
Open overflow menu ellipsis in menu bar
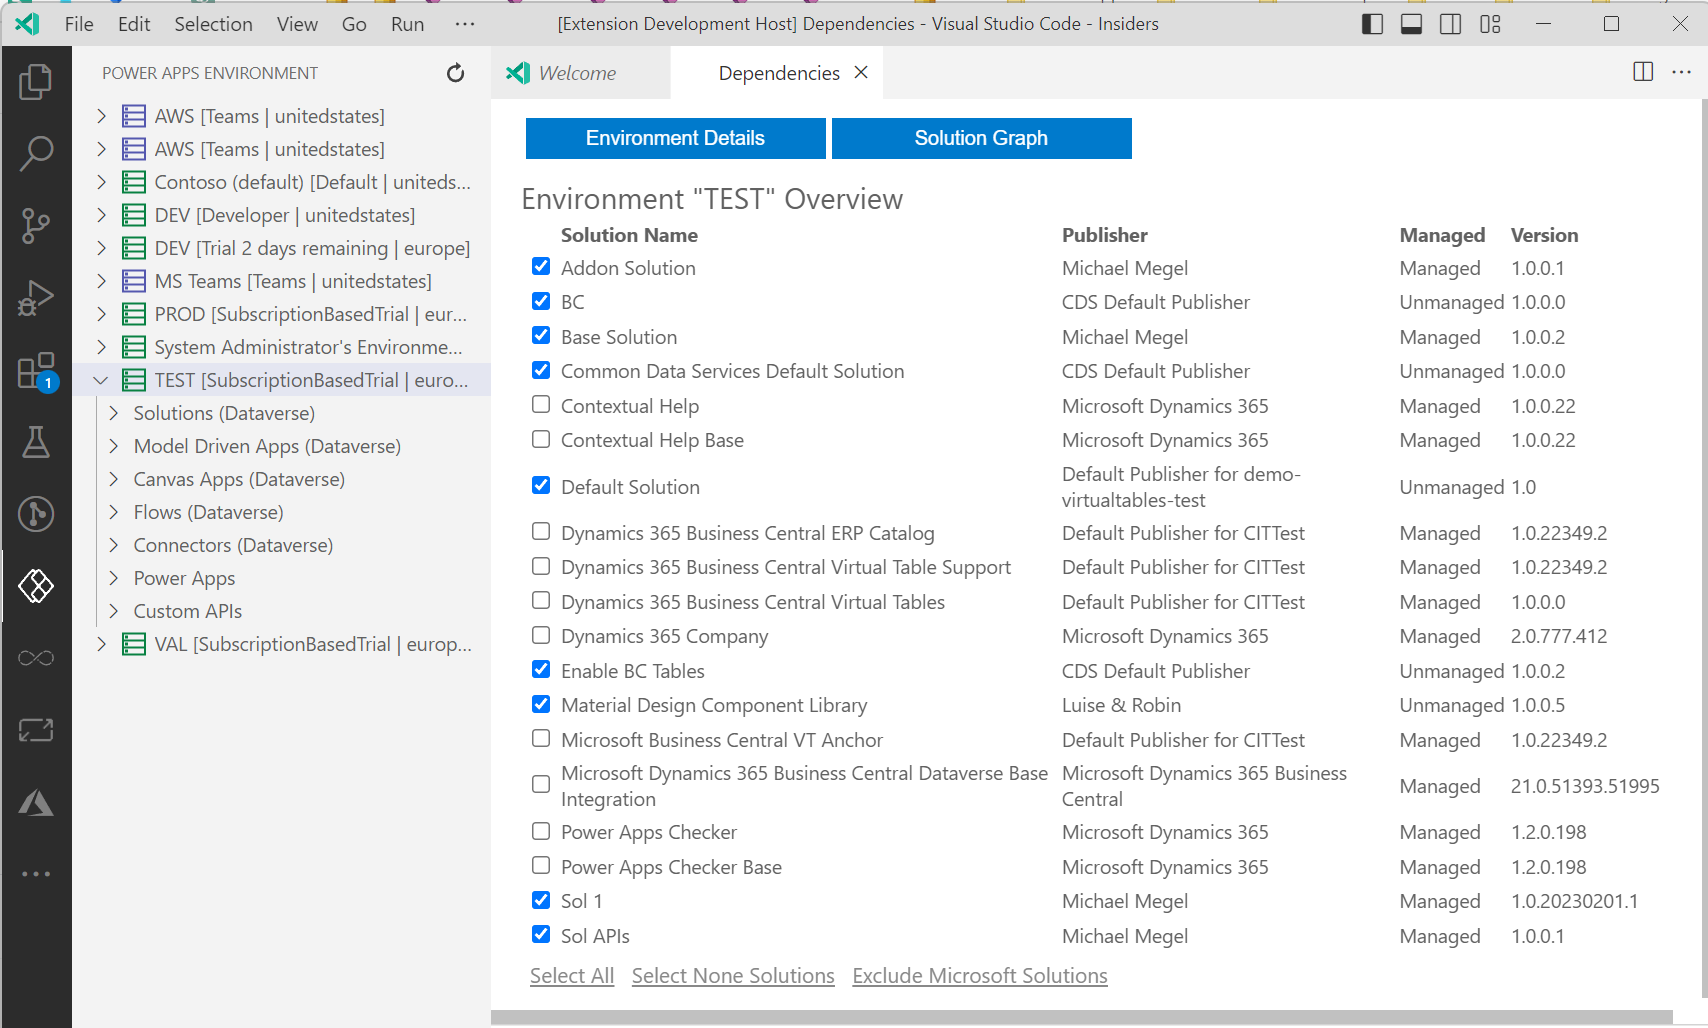click(465, 24)
